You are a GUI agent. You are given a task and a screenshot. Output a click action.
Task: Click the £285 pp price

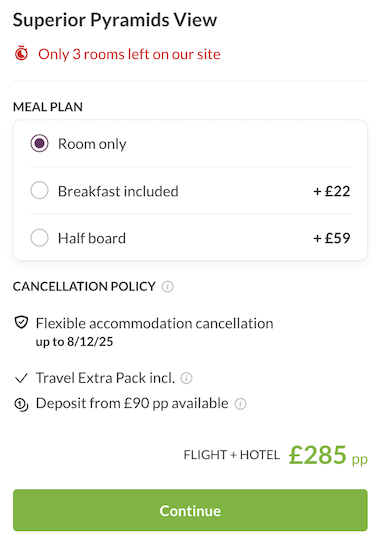[x=328, y=455]
